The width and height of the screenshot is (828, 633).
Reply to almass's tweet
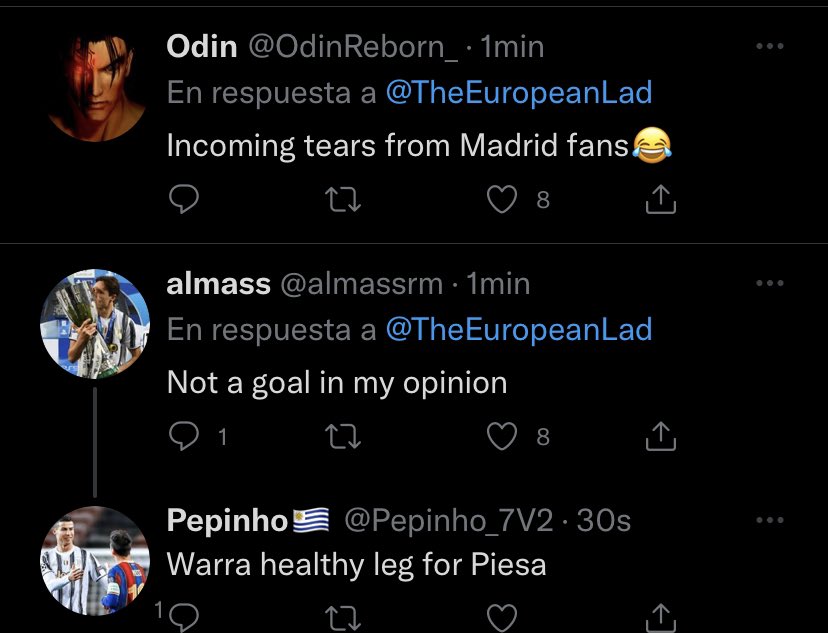[184, 437]
